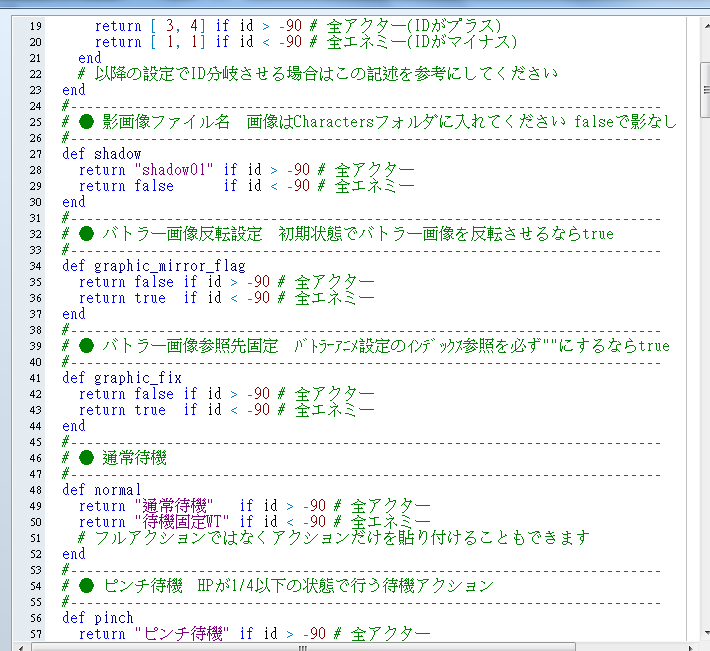Click the vertical scrollbar down arrow
This screenshot has width=710, height=651.
[707, 633]
